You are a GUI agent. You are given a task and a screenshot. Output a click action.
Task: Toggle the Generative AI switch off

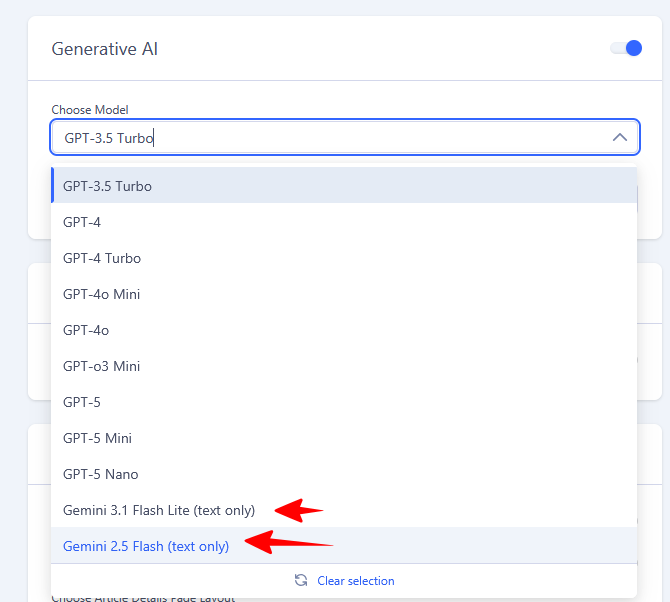point(626,48)
